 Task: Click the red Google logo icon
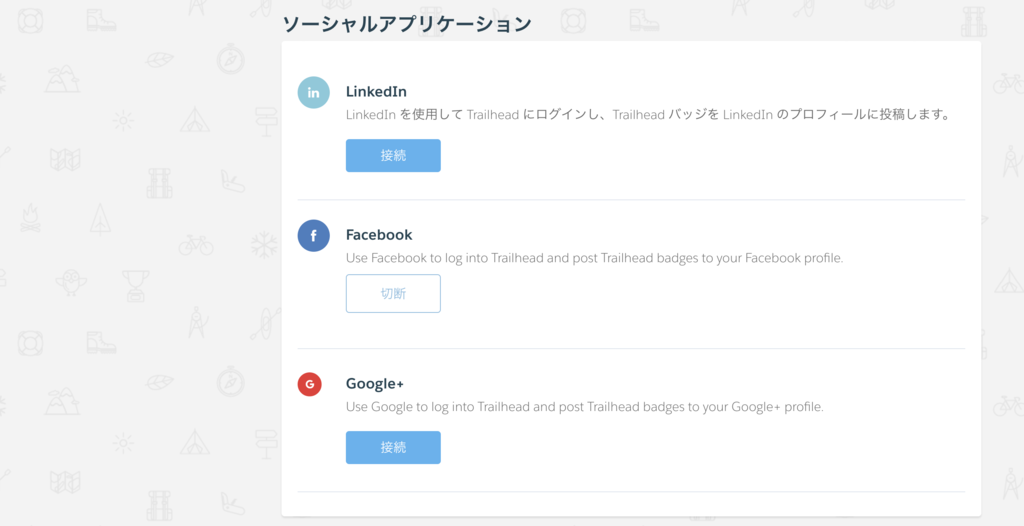(310, 384)
